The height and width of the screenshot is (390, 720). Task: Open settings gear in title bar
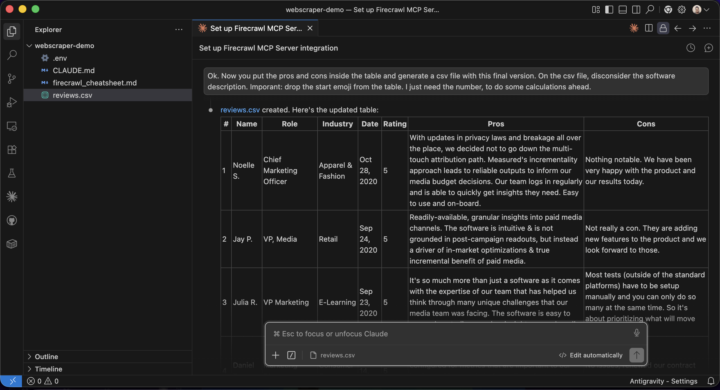682,9
